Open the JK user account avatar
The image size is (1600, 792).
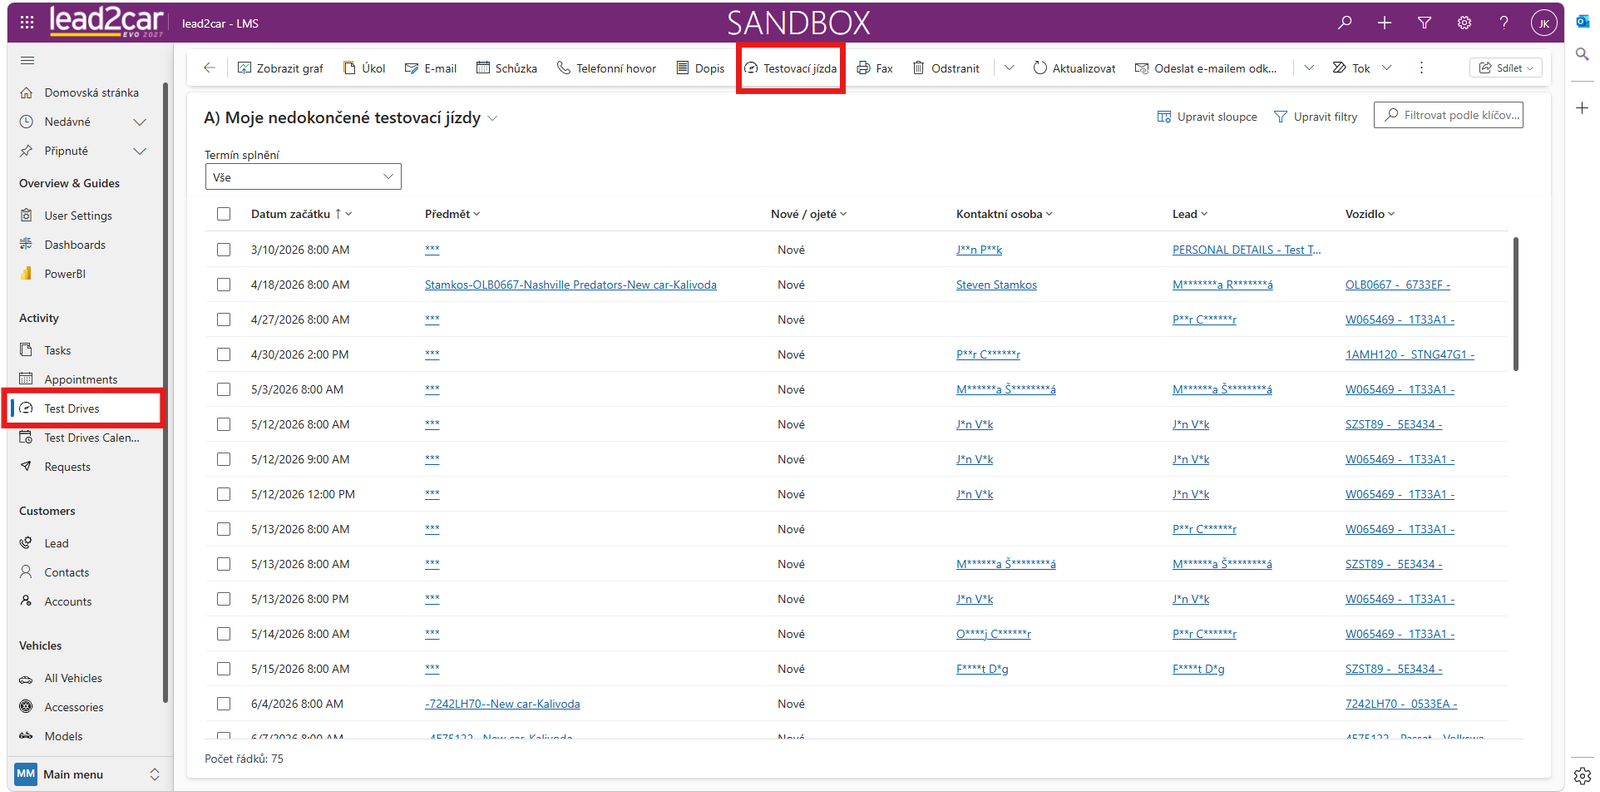(1544, 23)
